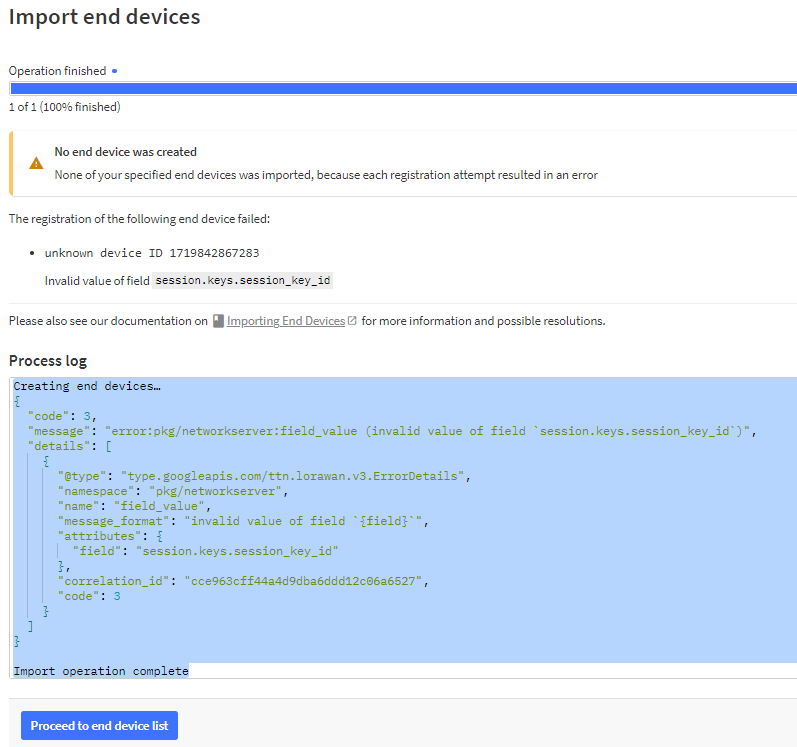This screenshot has width=797, height=747.
Task: Click the external link icon after Importing End Devices
Action: (352, 321)
